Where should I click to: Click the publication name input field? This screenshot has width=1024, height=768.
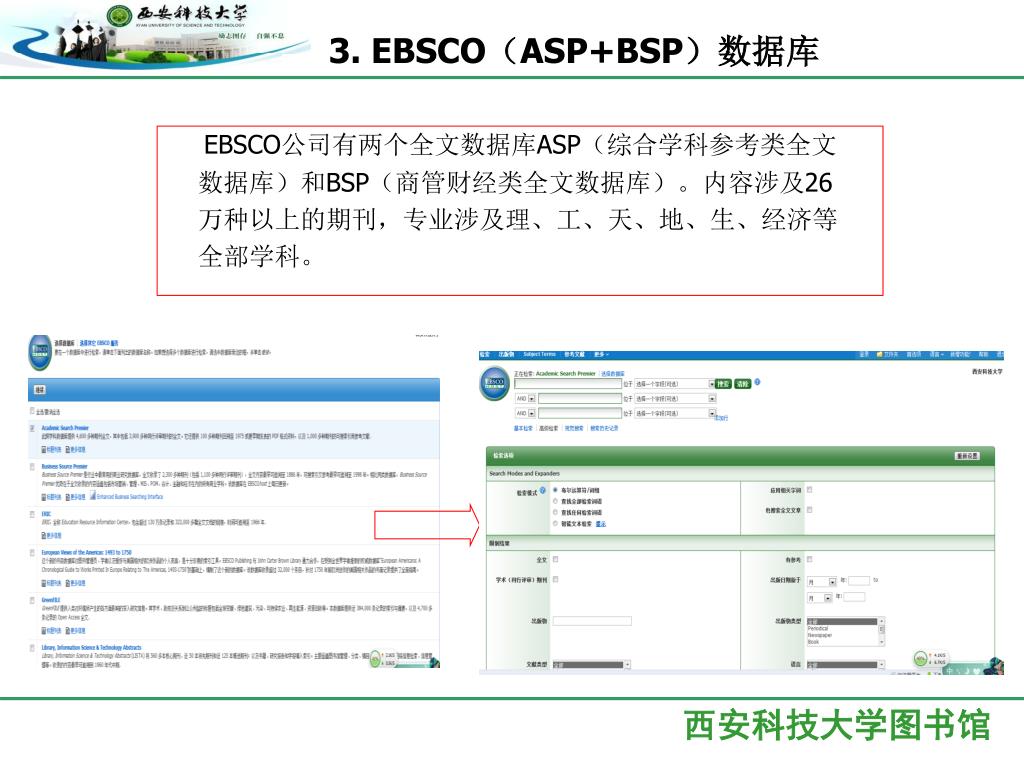[592, 621]
